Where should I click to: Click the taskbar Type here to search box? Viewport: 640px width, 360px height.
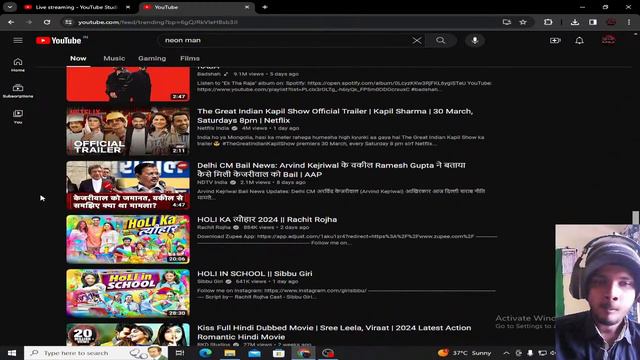(96, 353)
